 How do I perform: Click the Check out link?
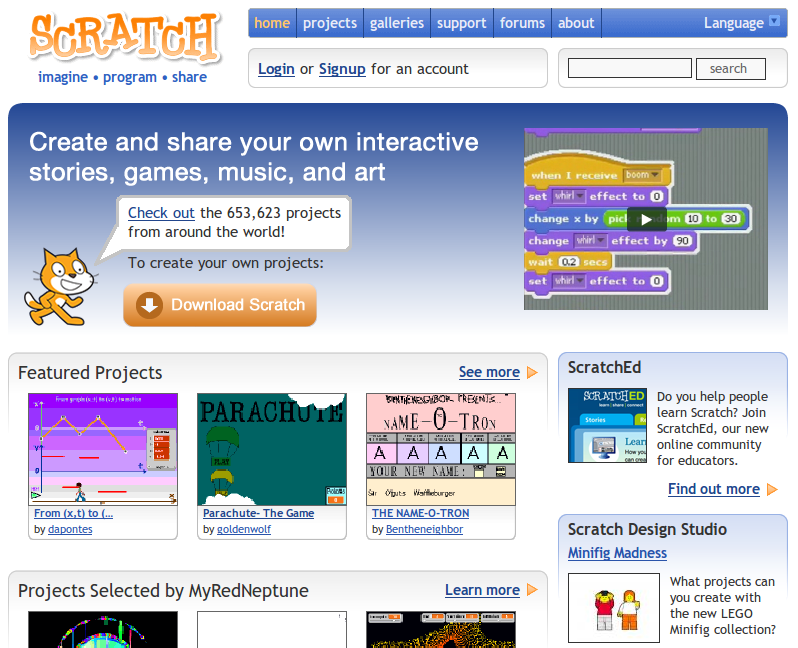click(x=161, y=213)
